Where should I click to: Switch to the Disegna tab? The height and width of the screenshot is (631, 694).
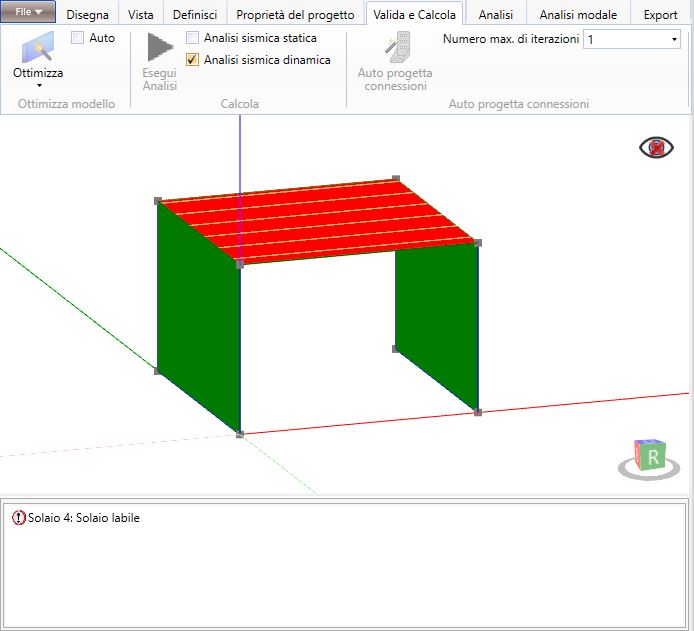coord(87,15)
